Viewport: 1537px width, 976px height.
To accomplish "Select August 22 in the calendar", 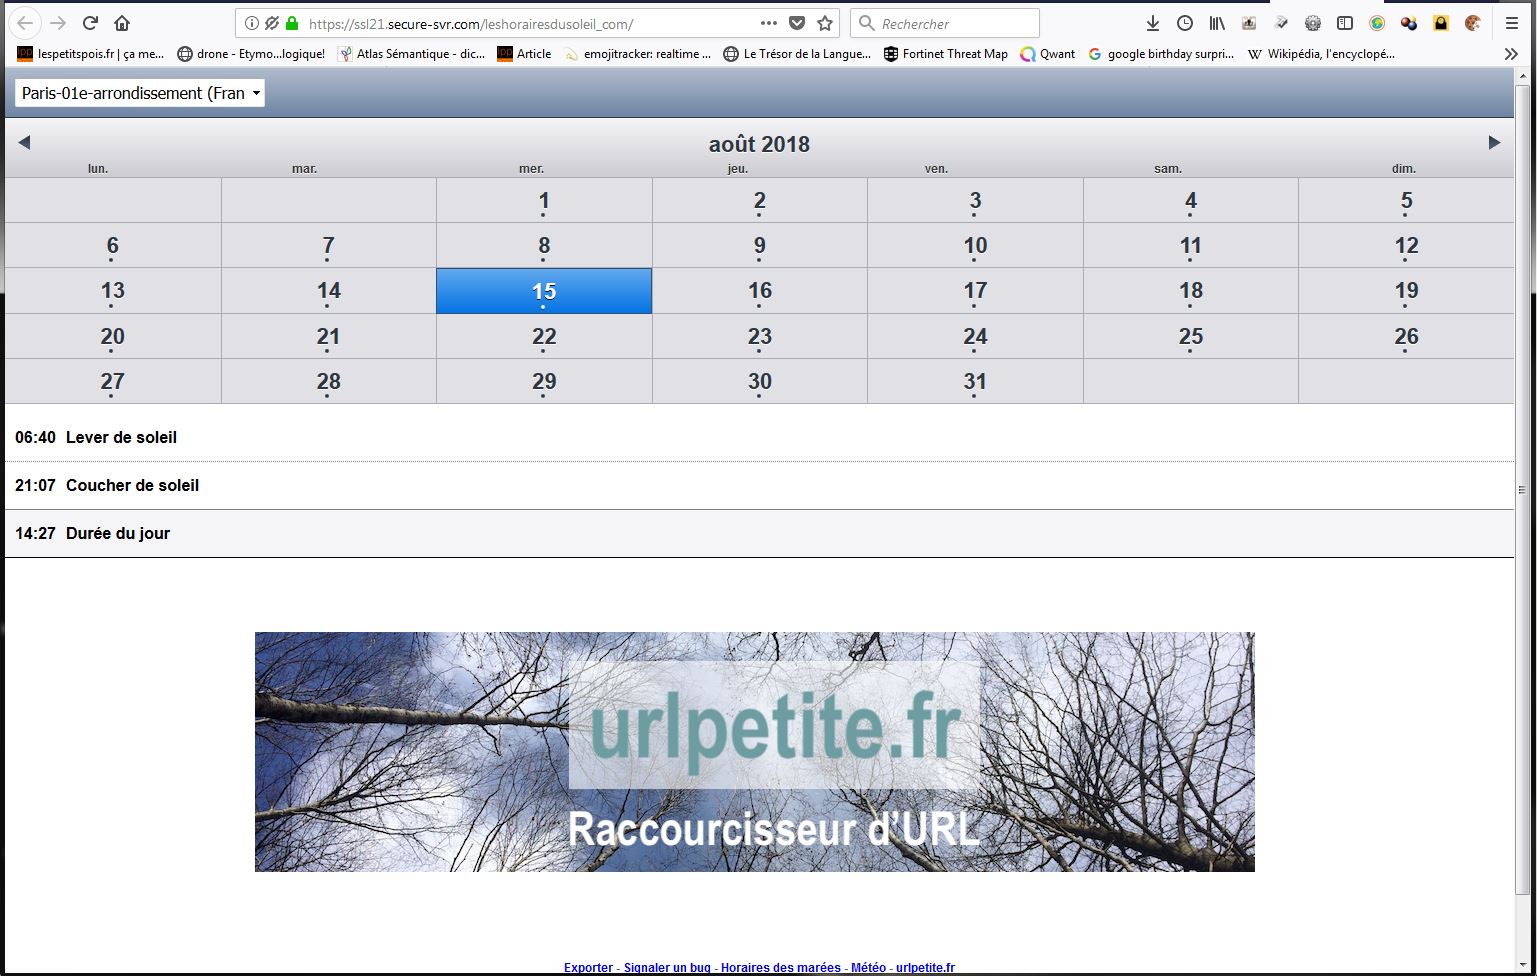I will [x=544, y=337].
